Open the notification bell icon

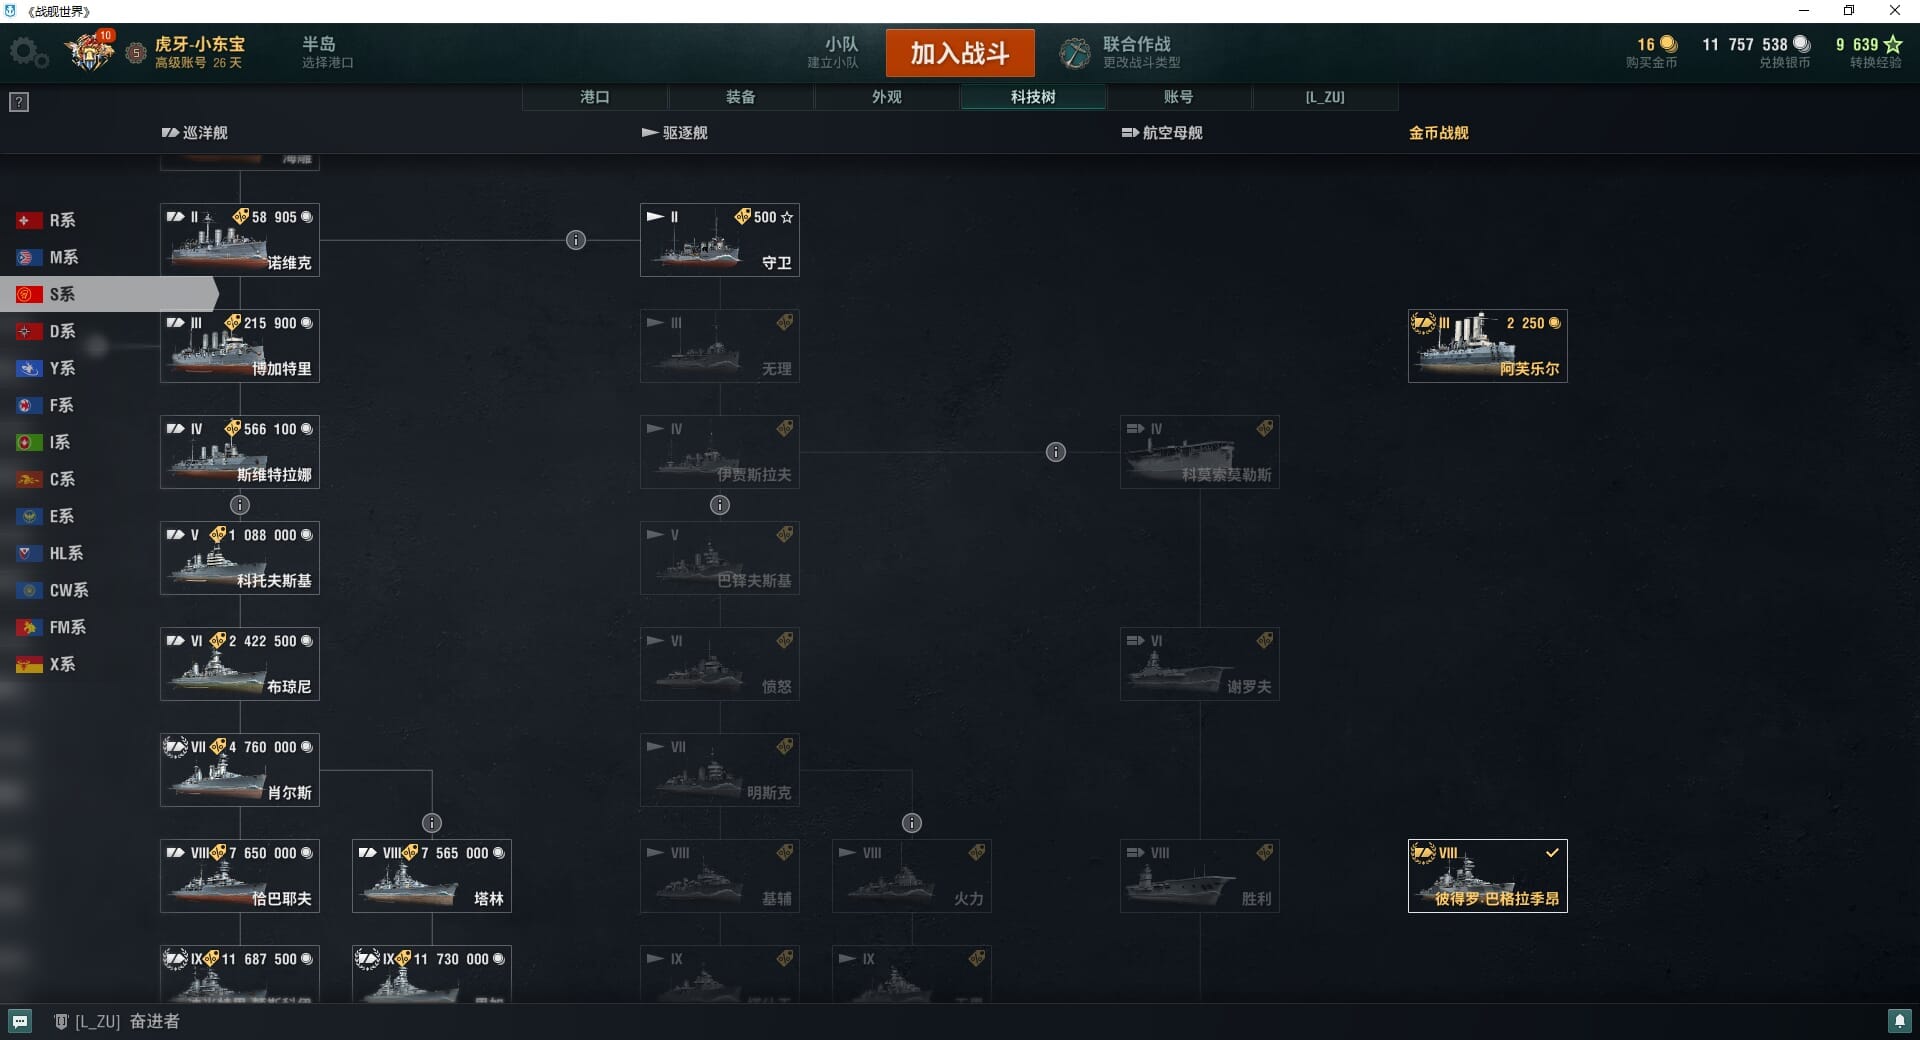pyautogui.click(x=1899, y=1021)
